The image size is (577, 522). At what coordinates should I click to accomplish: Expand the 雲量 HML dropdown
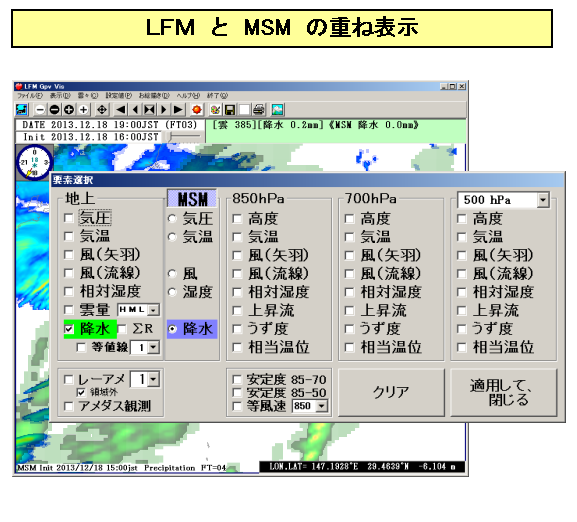(x=153, y=310)
